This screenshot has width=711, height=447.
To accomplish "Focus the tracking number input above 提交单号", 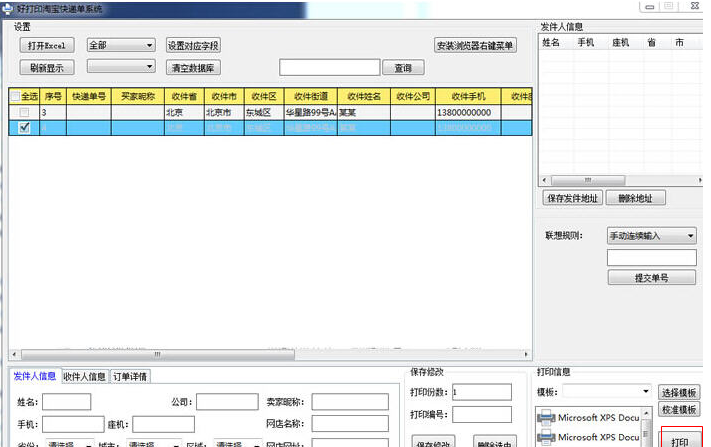I will pyautogui.click(x=651, y=258).
